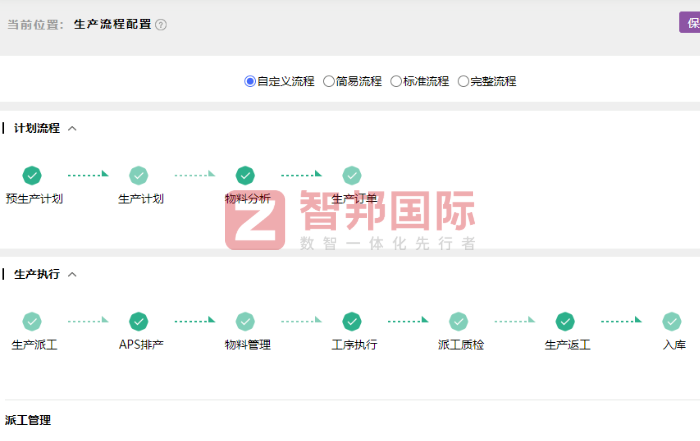Click the 入库 step check icon

[672, 321]
